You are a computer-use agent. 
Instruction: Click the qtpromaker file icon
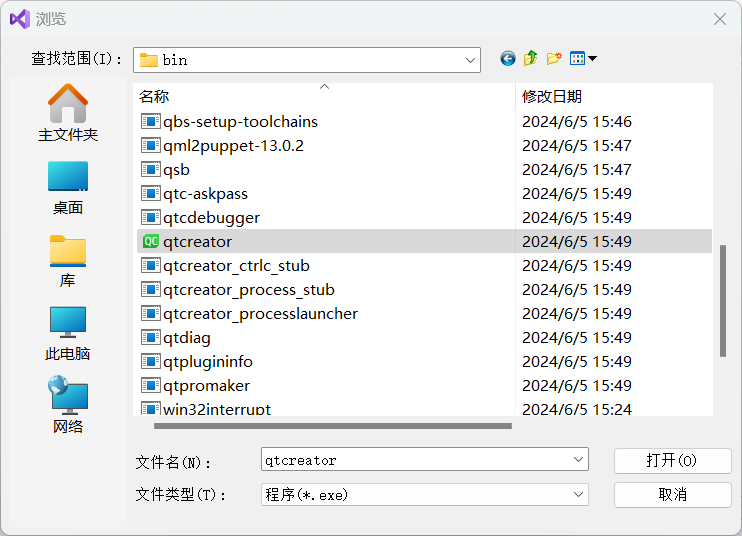150,386
